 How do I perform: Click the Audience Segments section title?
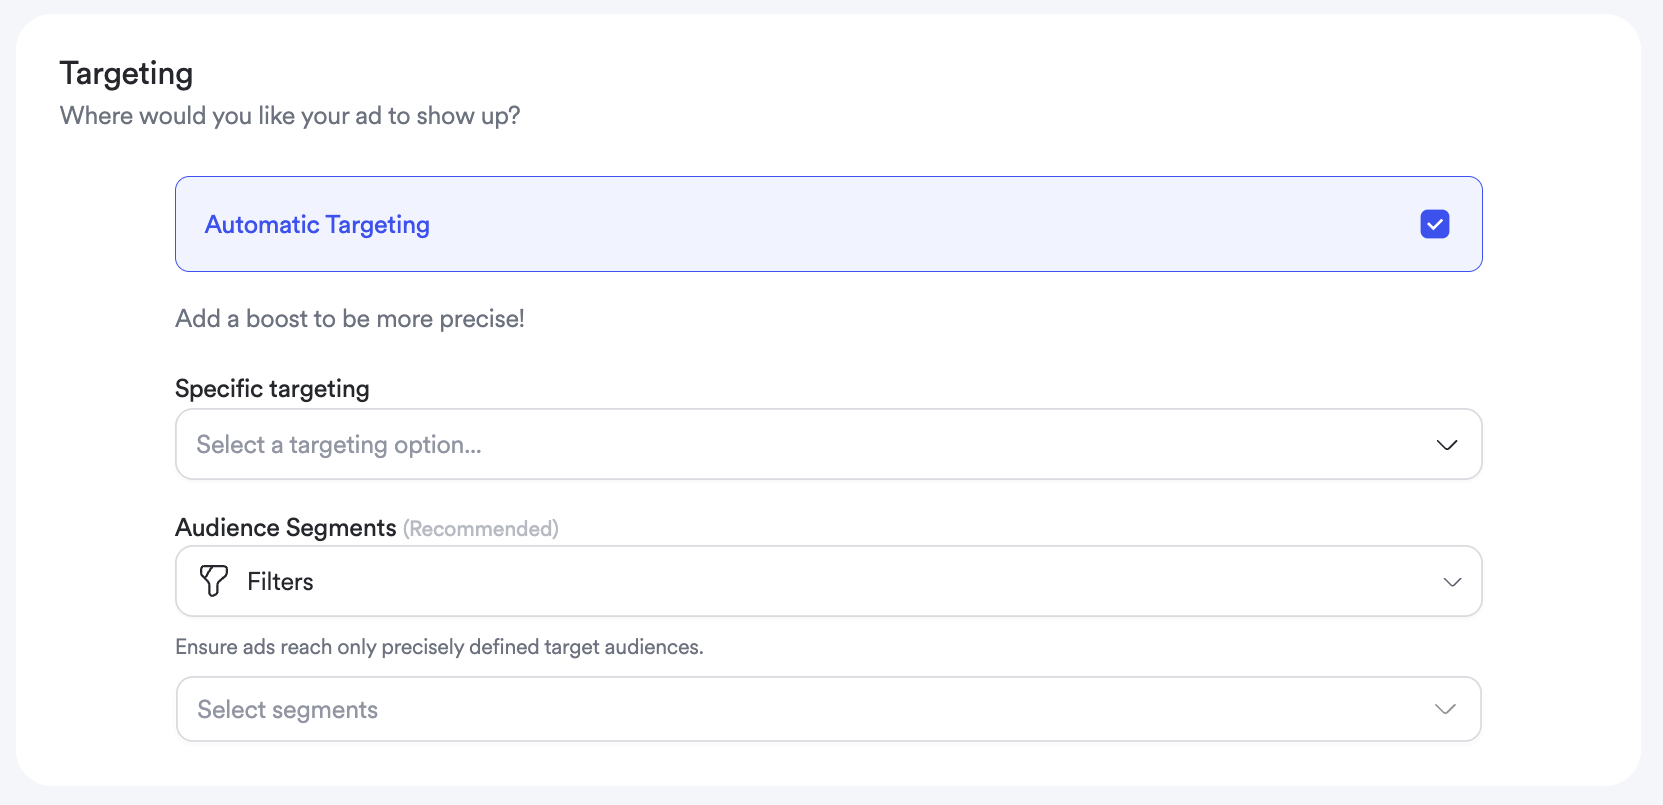[285, 527]
